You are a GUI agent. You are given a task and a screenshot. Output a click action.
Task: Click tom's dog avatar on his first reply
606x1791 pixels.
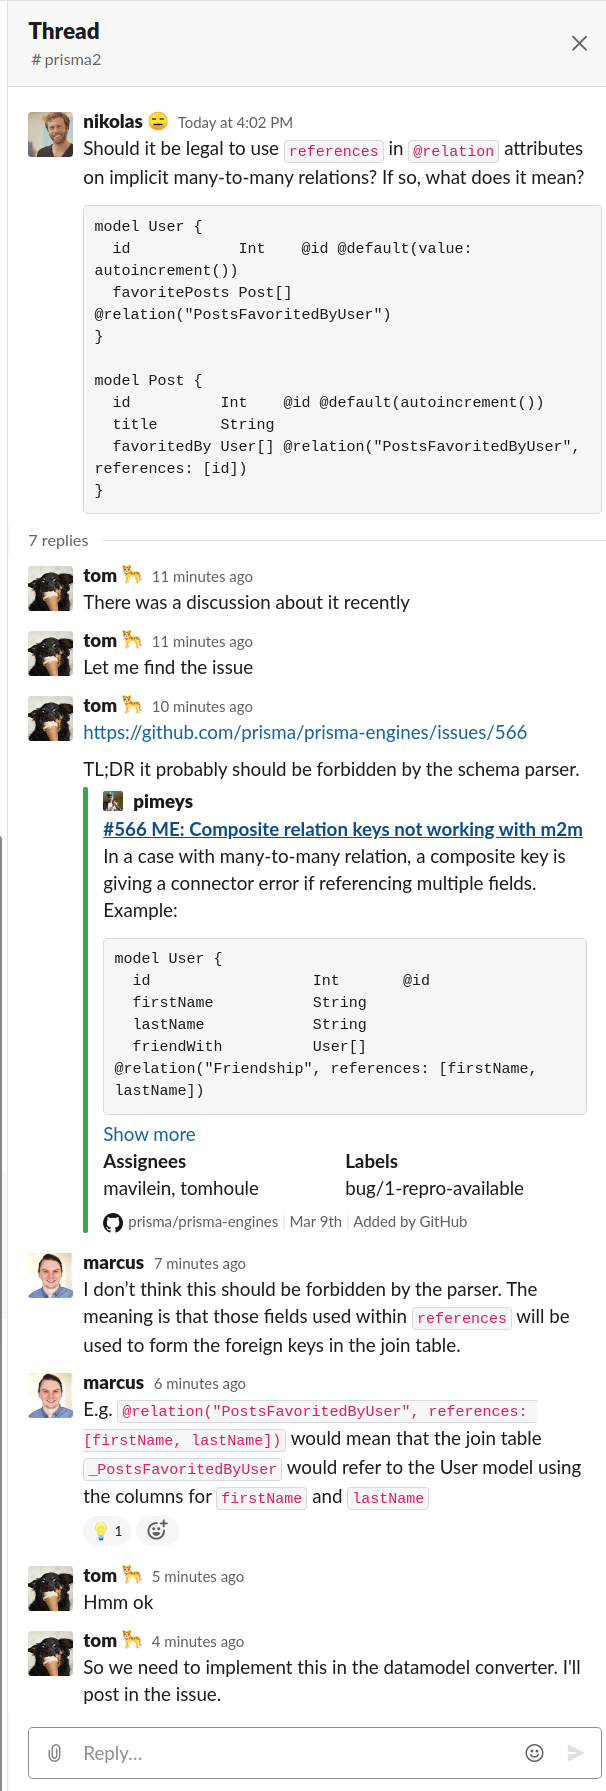50,588
